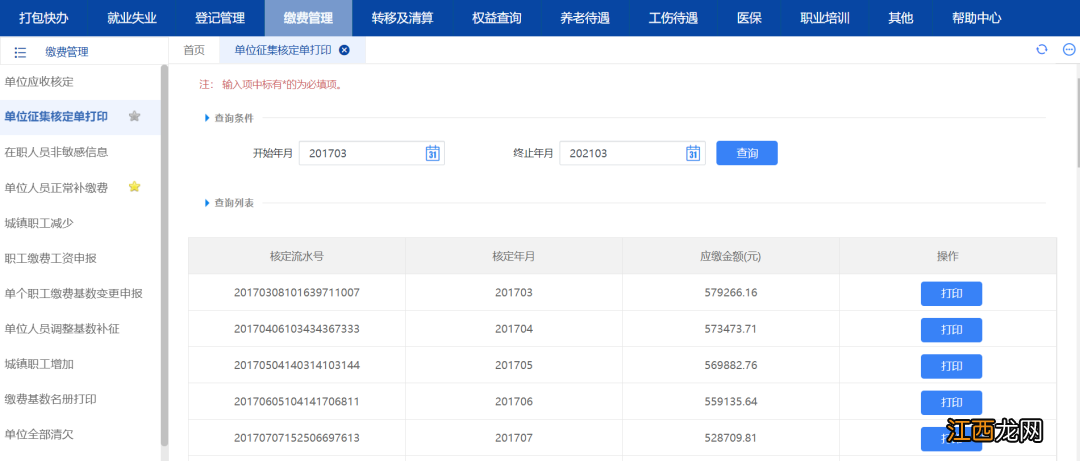Toggle yellow star next to 单位人员正常补缴
The height and width of the screenshot is (461, 1080).
134,187
